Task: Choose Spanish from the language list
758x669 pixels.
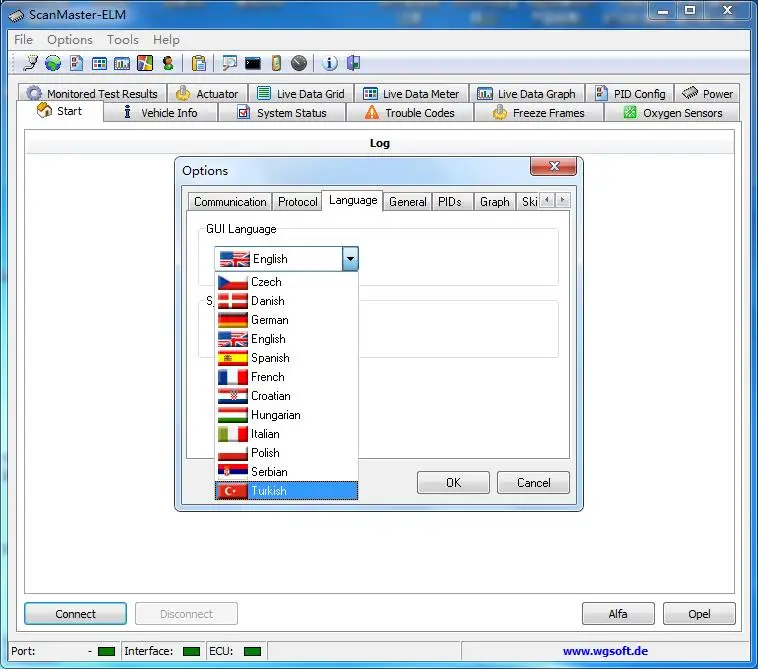Action: 286,358
